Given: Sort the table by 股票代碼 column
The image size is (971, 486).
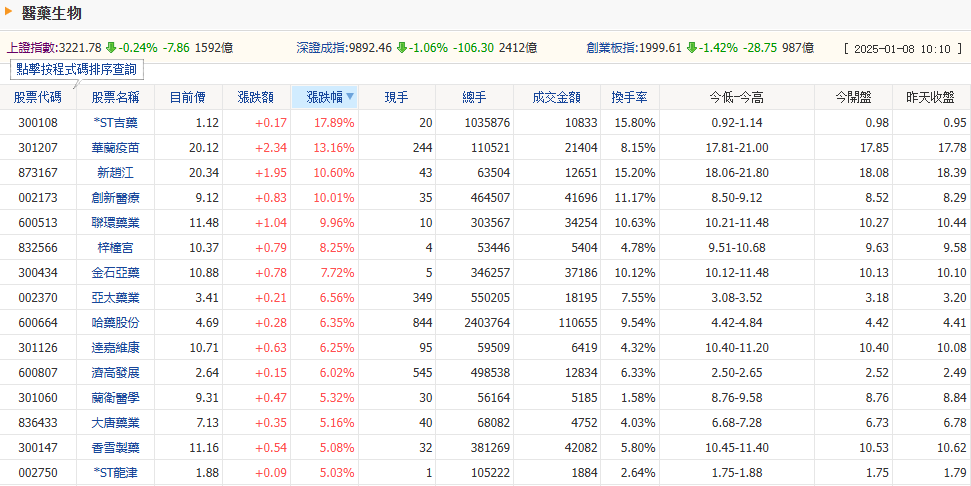Looking at the screenshot, I should coord(38,97).
